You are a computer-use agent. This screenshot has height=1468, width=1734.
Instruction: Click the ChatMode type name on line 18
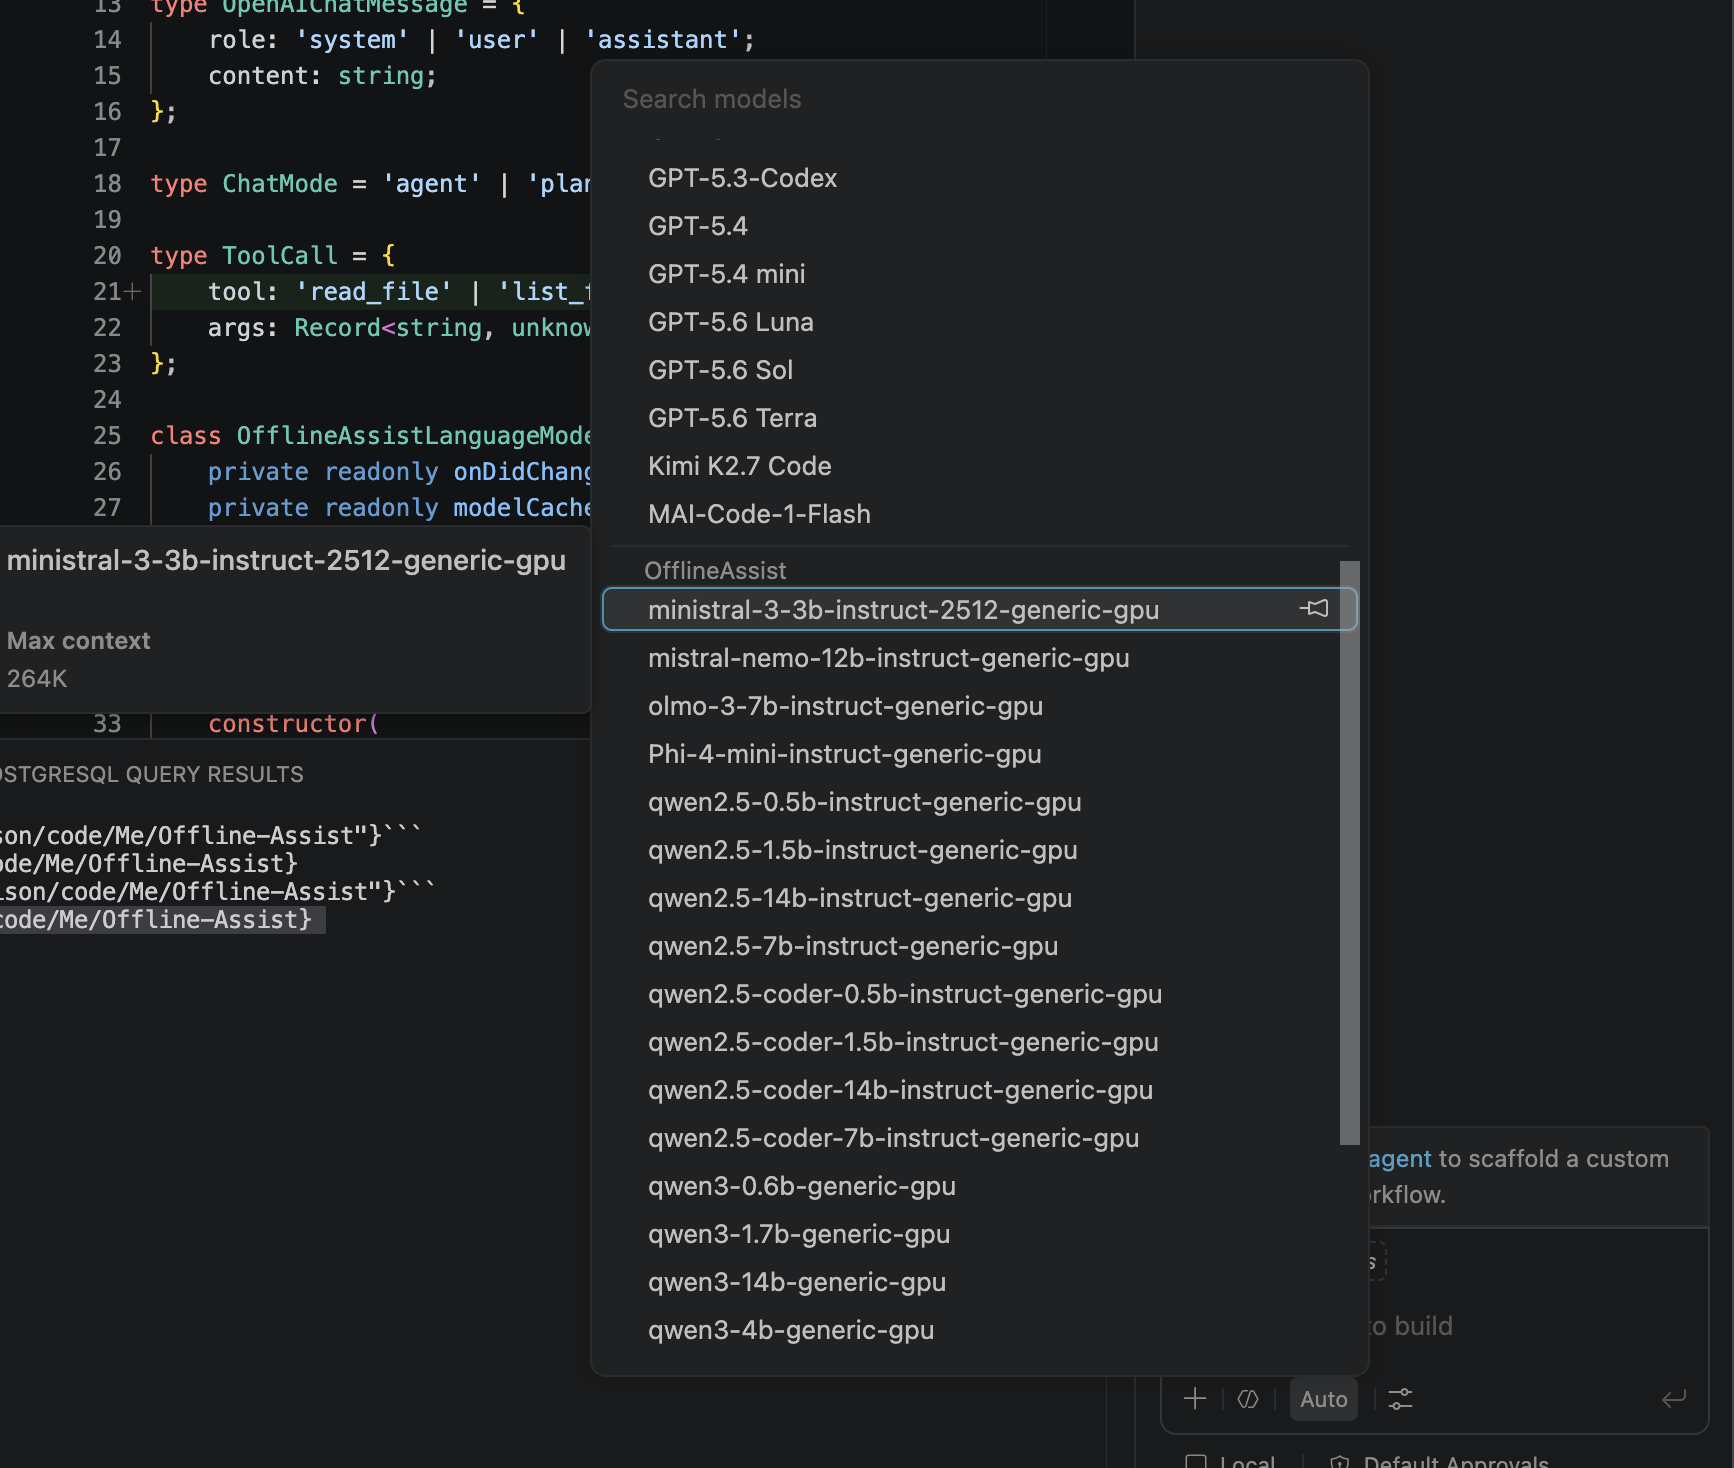click(x=280, y=184)
